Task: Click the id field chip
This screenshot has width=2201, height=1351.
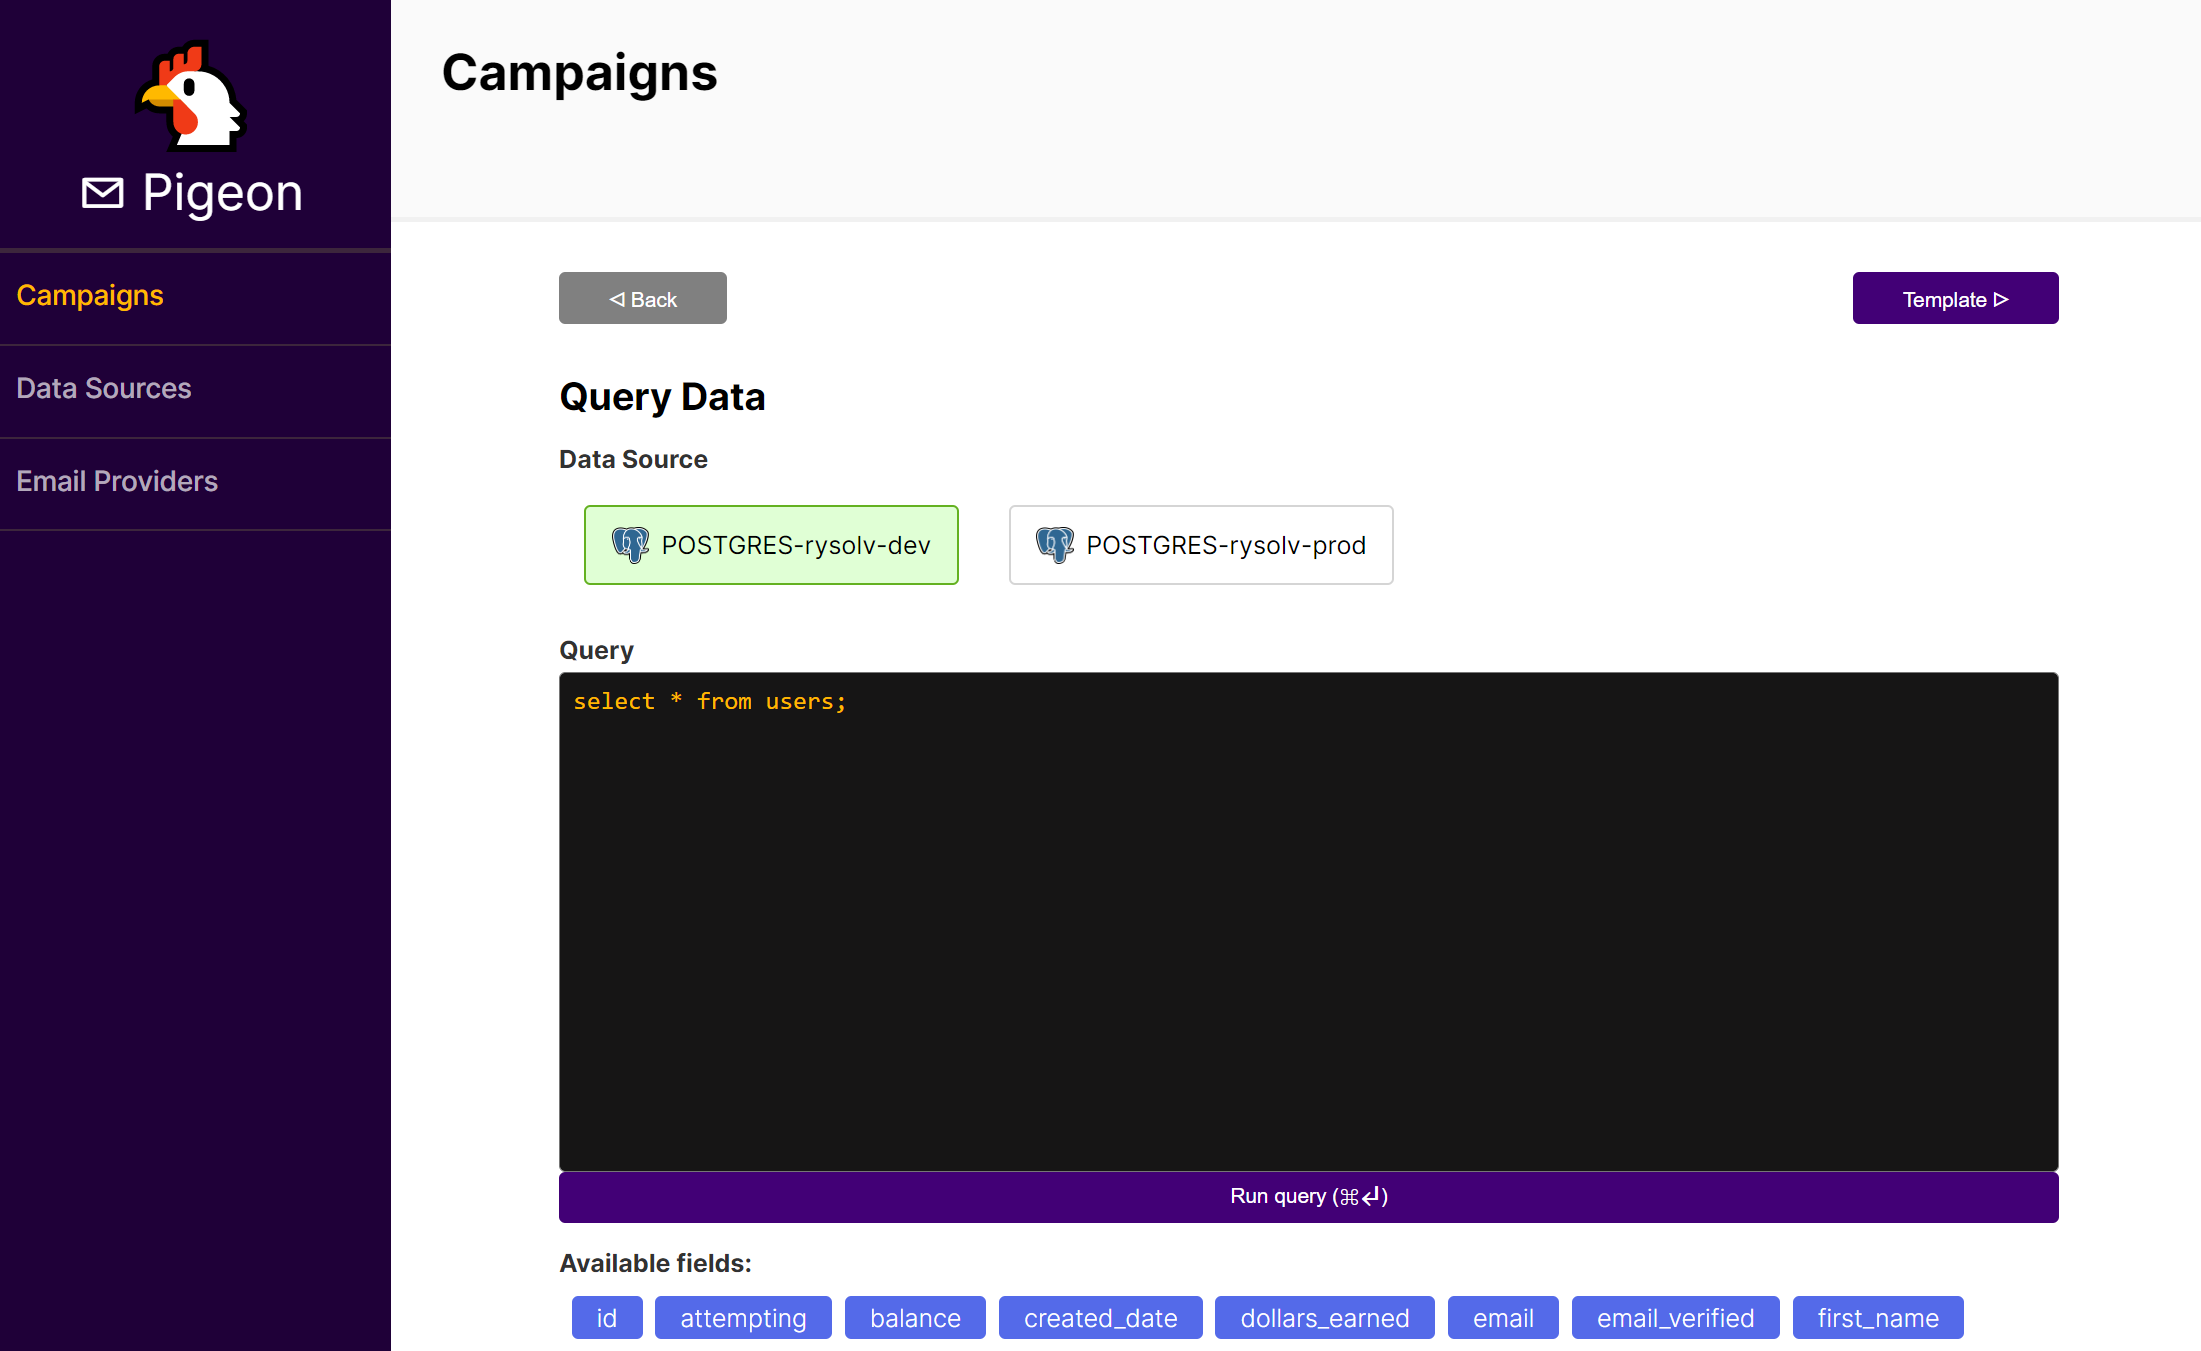Action: (606, 1318)
